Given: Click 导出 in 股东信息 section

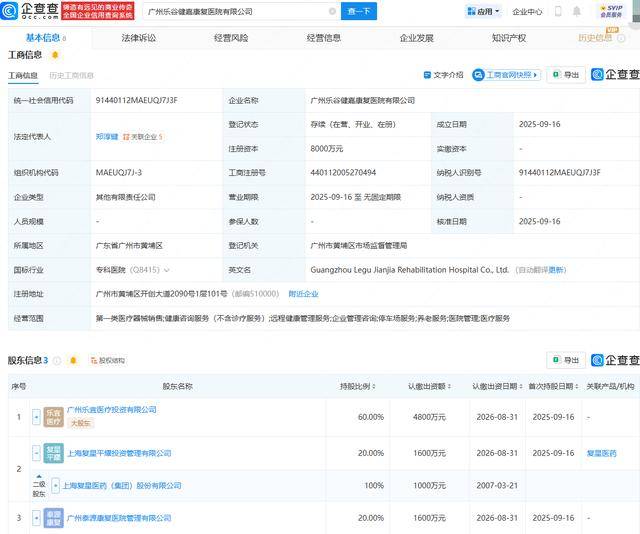Looking at the screenshot, I should [566, 360].
